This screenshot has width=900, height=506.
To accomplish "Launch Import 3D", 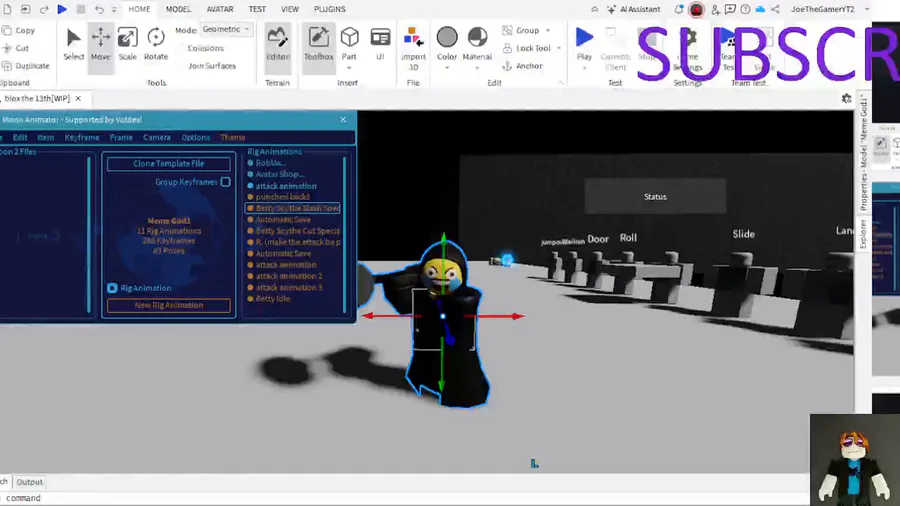I will point(413,48).
